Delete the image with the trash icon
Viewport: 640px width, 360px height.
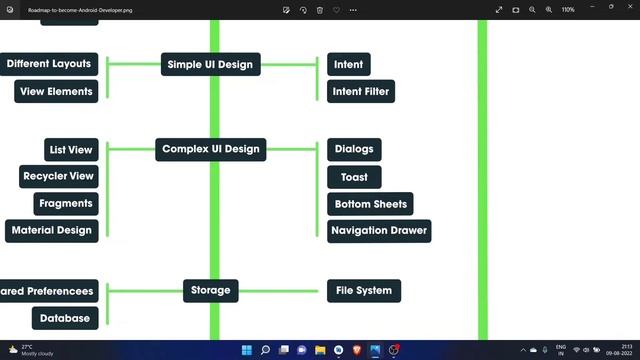[x=320, y=10]
